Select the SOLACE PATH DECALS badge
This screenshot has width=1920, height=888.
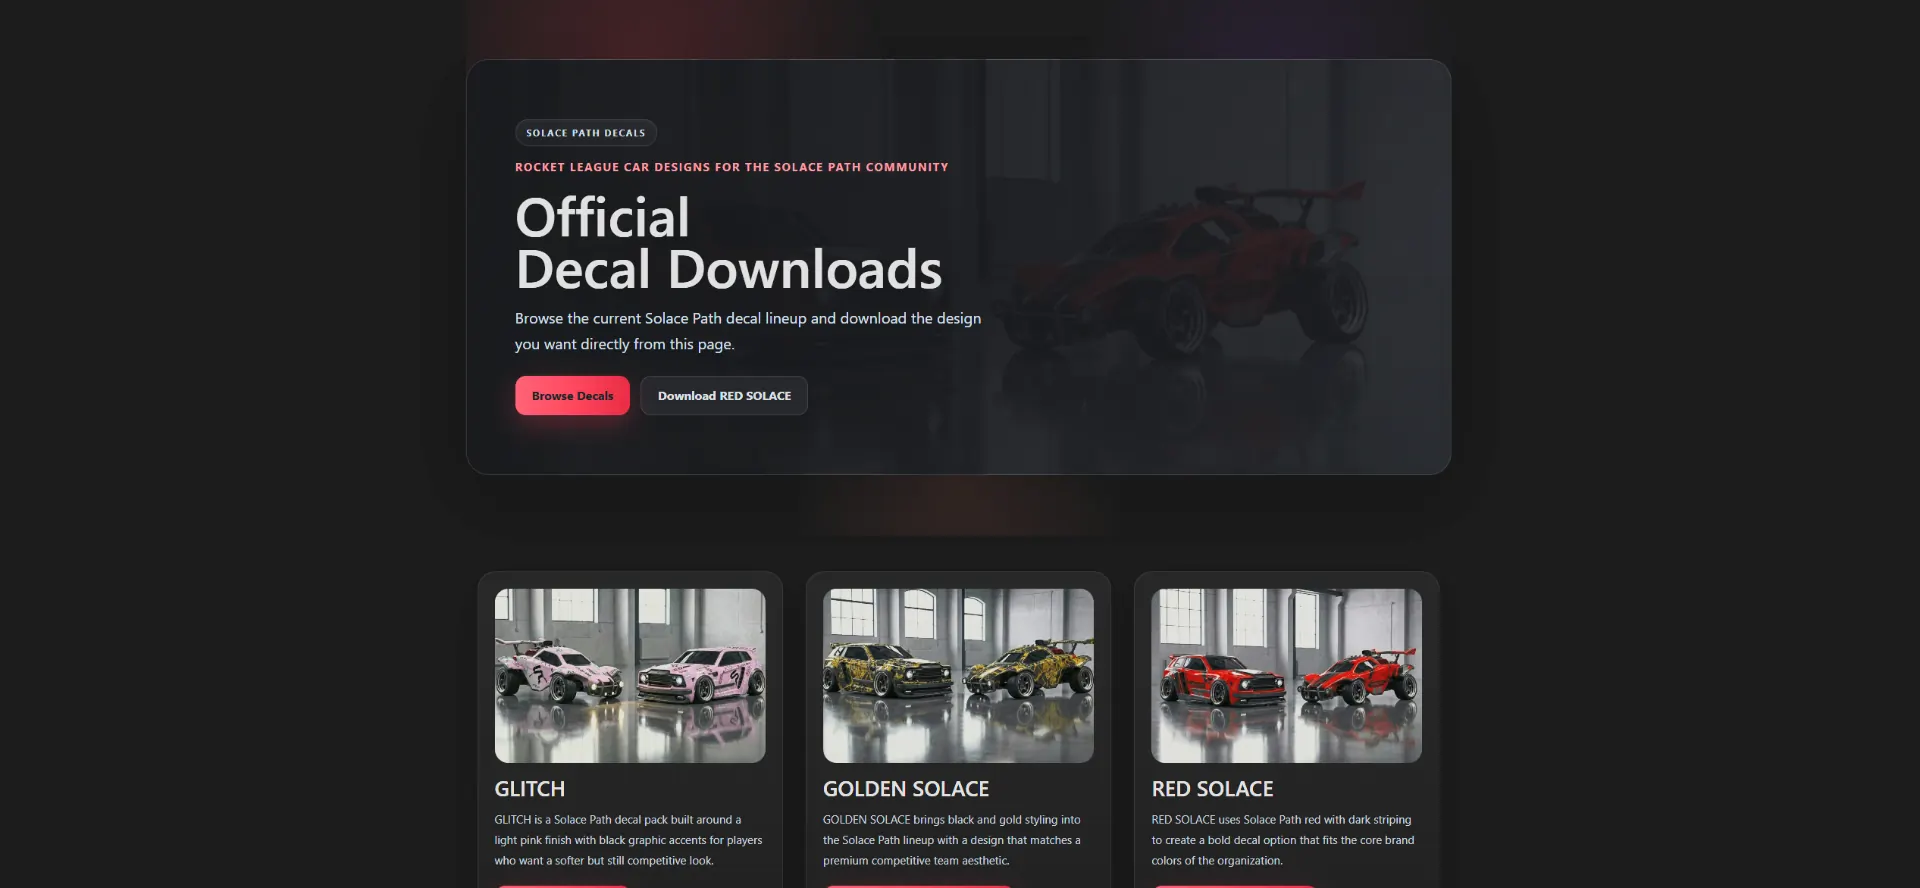586,133
